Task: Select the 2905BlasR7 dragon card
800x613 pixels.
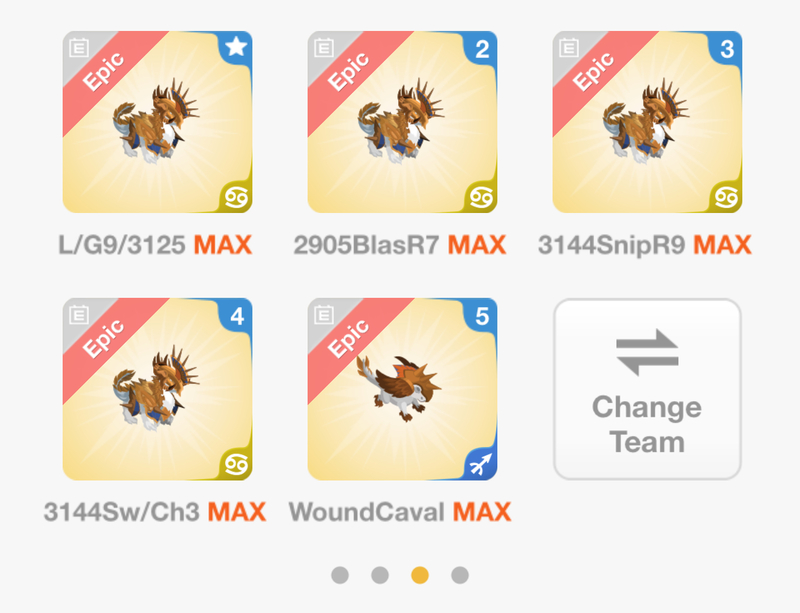Action: [402, 122]
